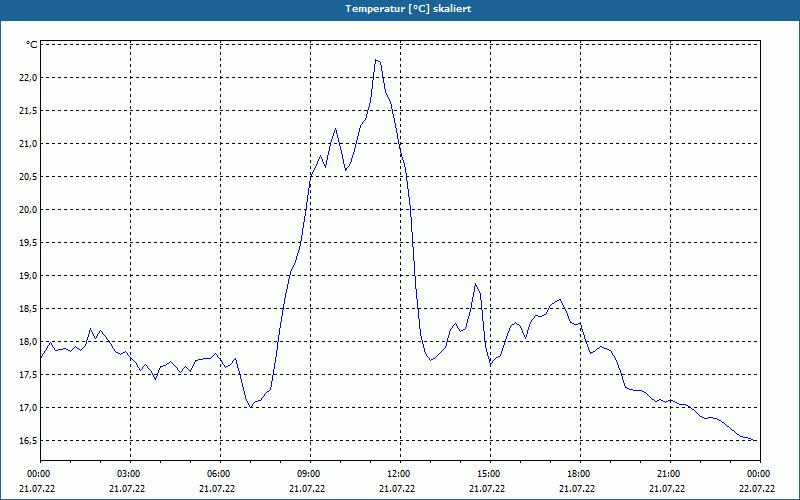The height and width of the screenshot is (500, 800).
Task: Click the °C unit label
Action: [x=32, y=45]
